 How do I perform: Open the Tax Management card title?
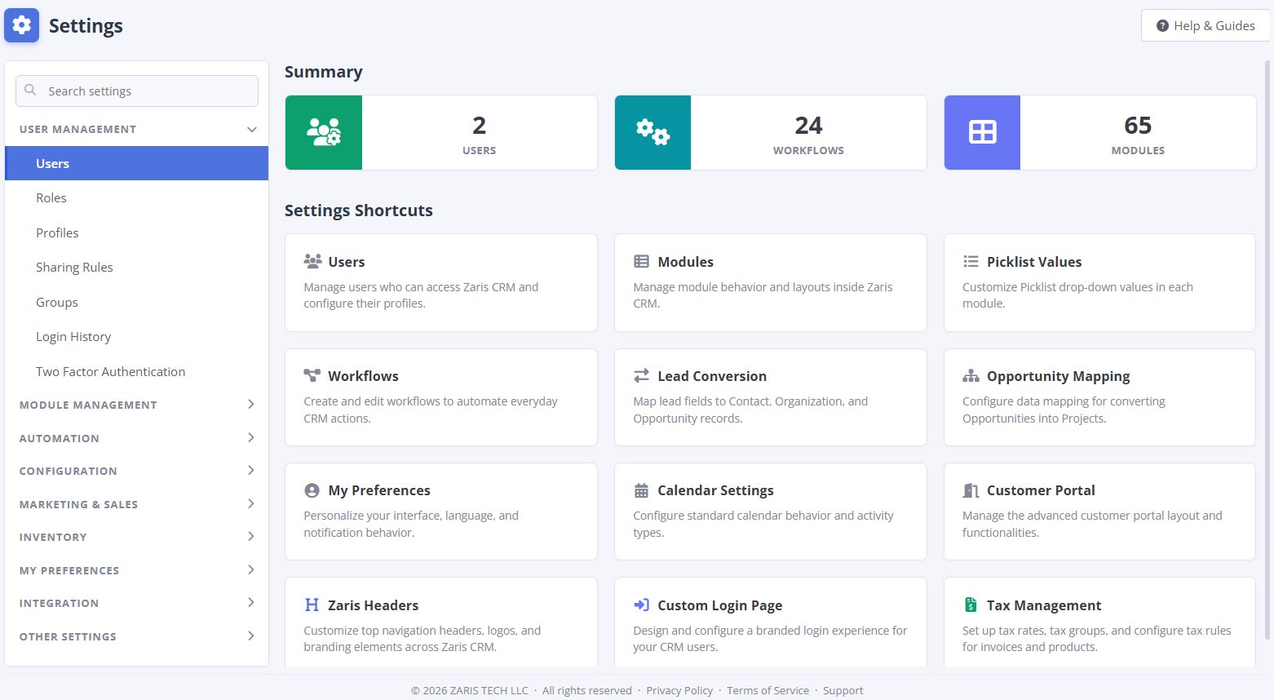pos(1044,605)
